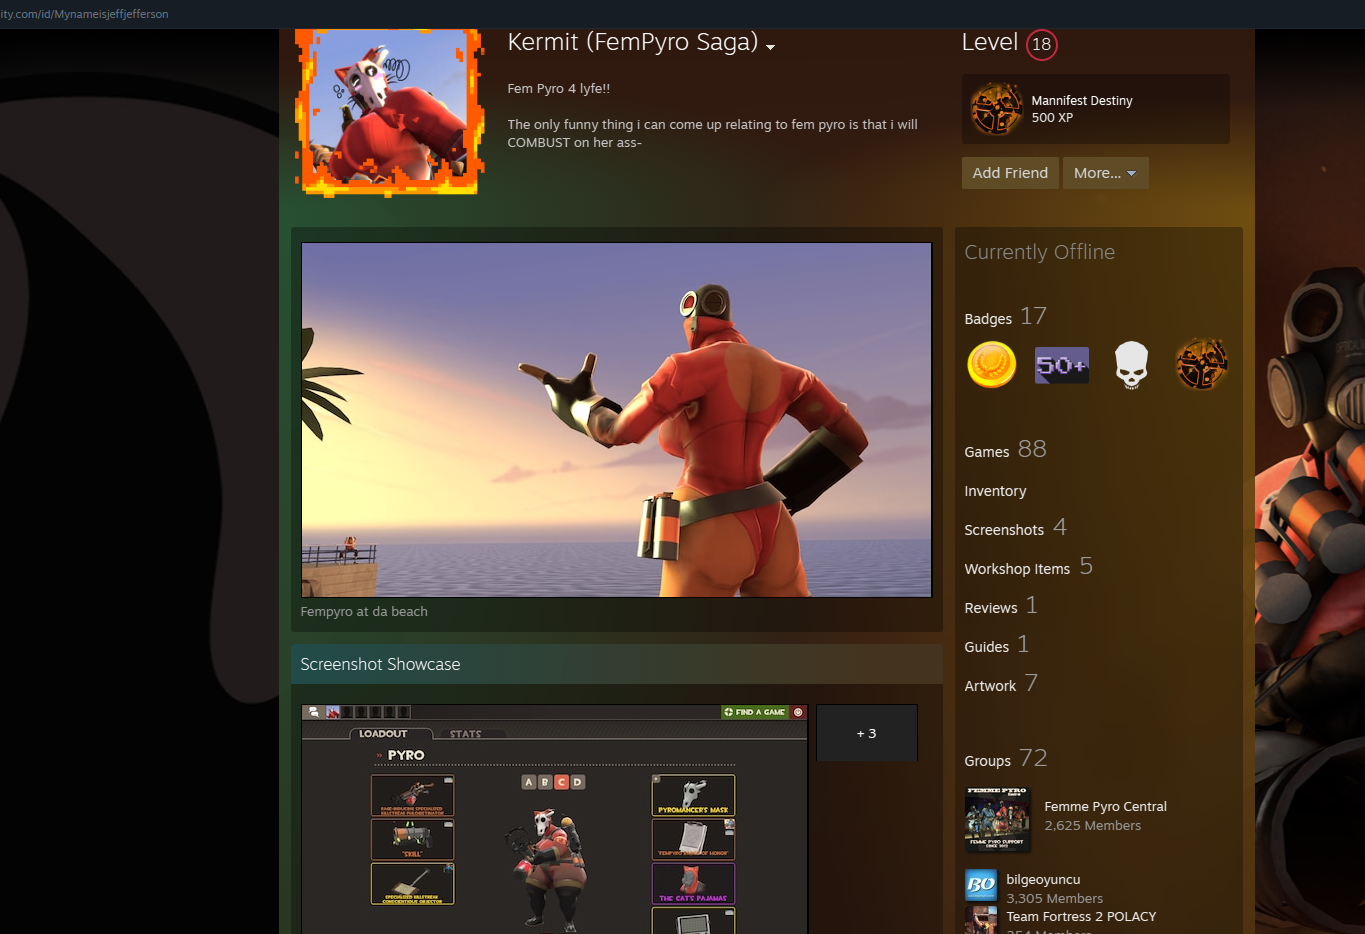Click the Fempyro at da beach caption

pos(364,611)
